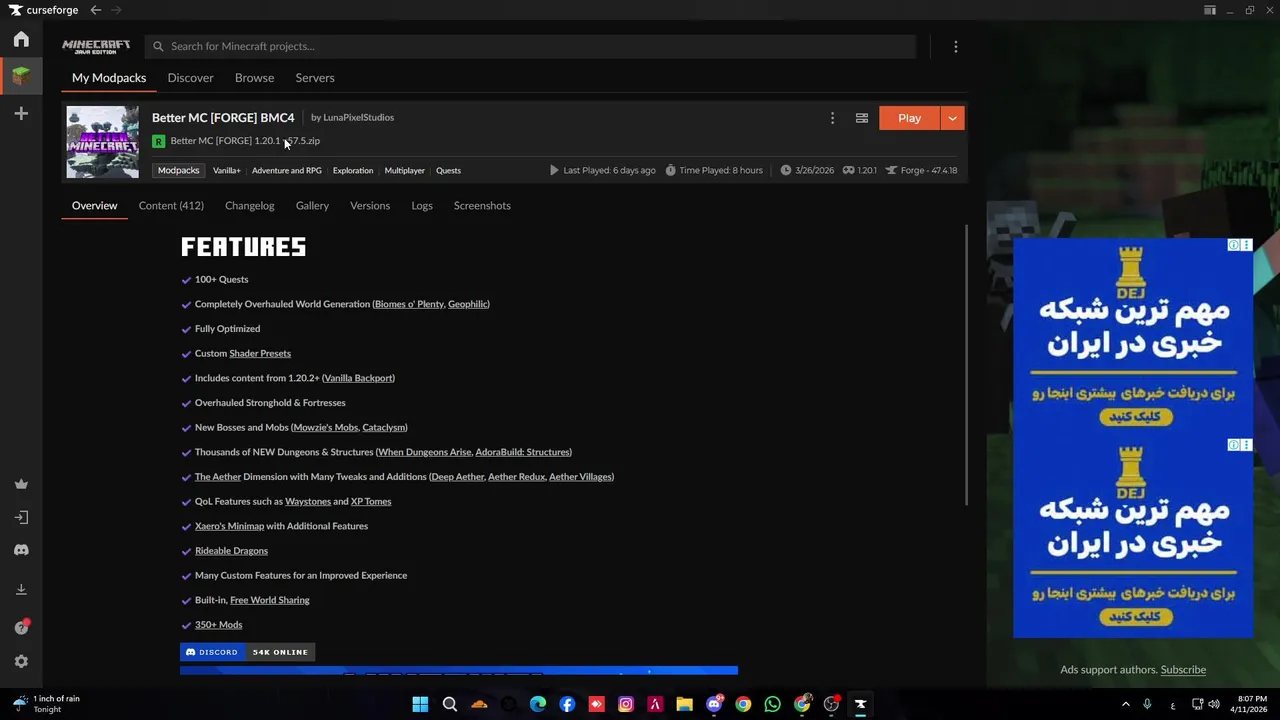Add a new game with plus icon
The image size is (1280, 720).
point(21,114)
